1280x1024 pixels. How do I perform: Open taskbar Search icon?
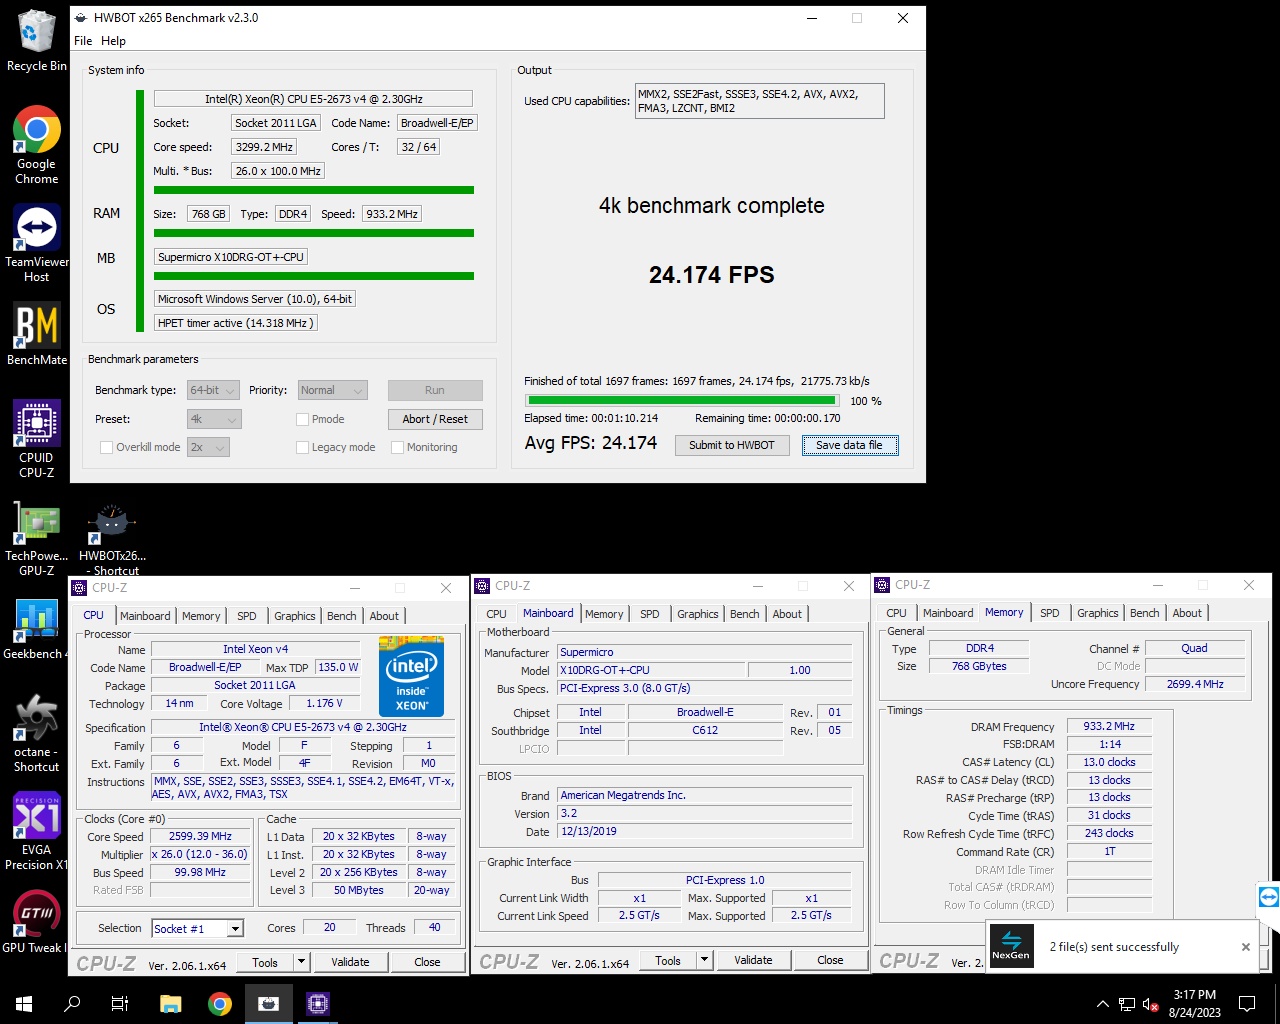pos(72,1004)
